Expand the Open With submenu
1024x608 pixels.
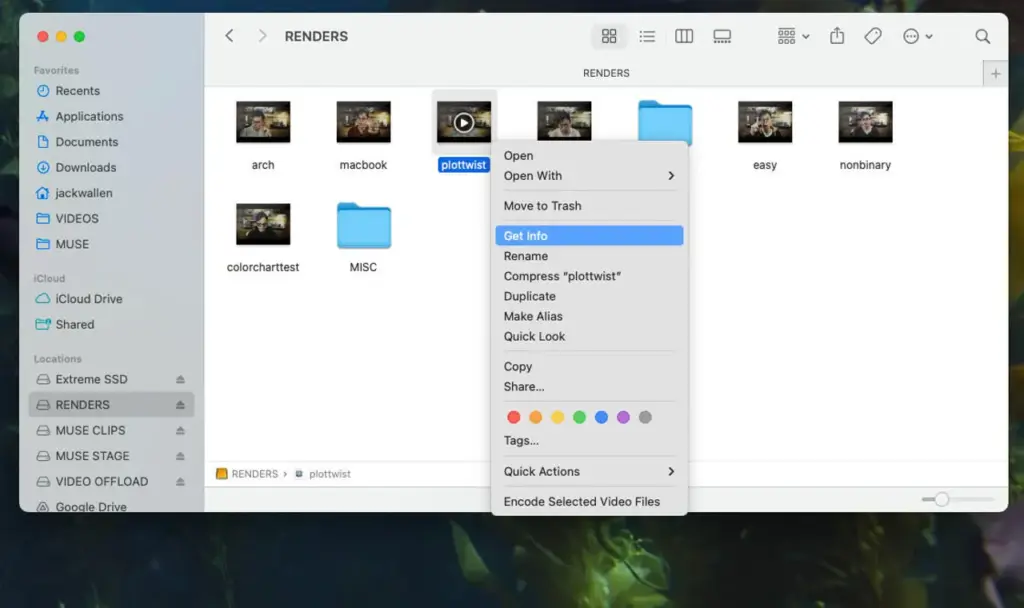click(x=589, y=176)
